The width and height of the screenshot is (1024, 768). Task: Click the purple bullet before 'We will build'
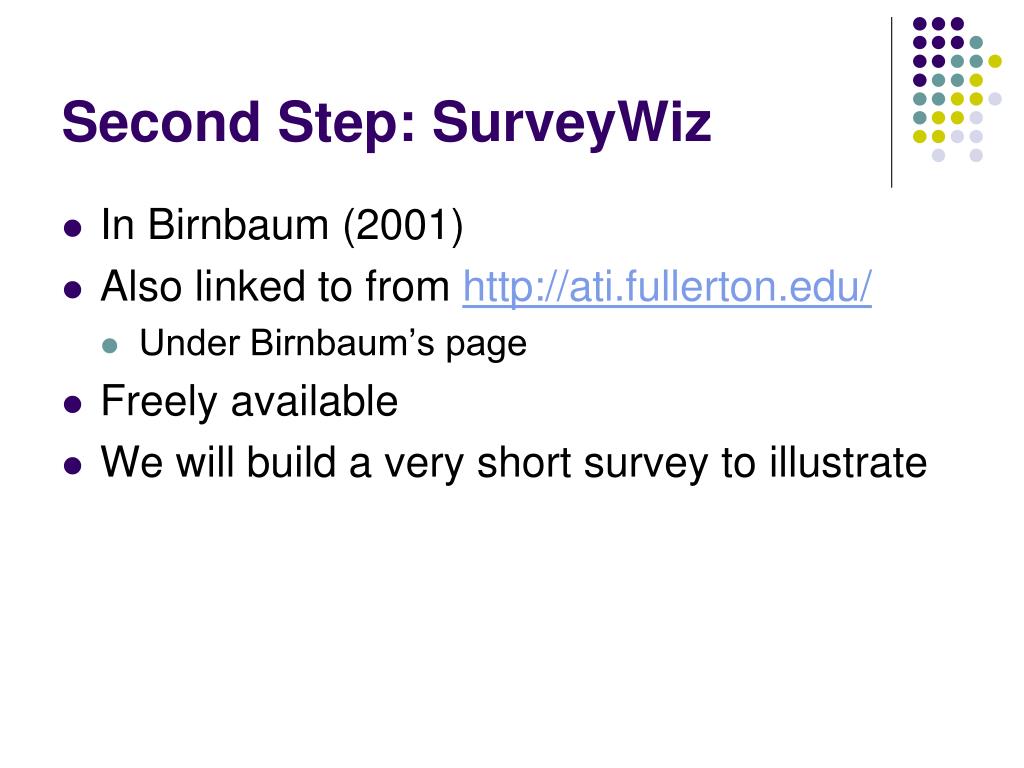tap(73, 466)
